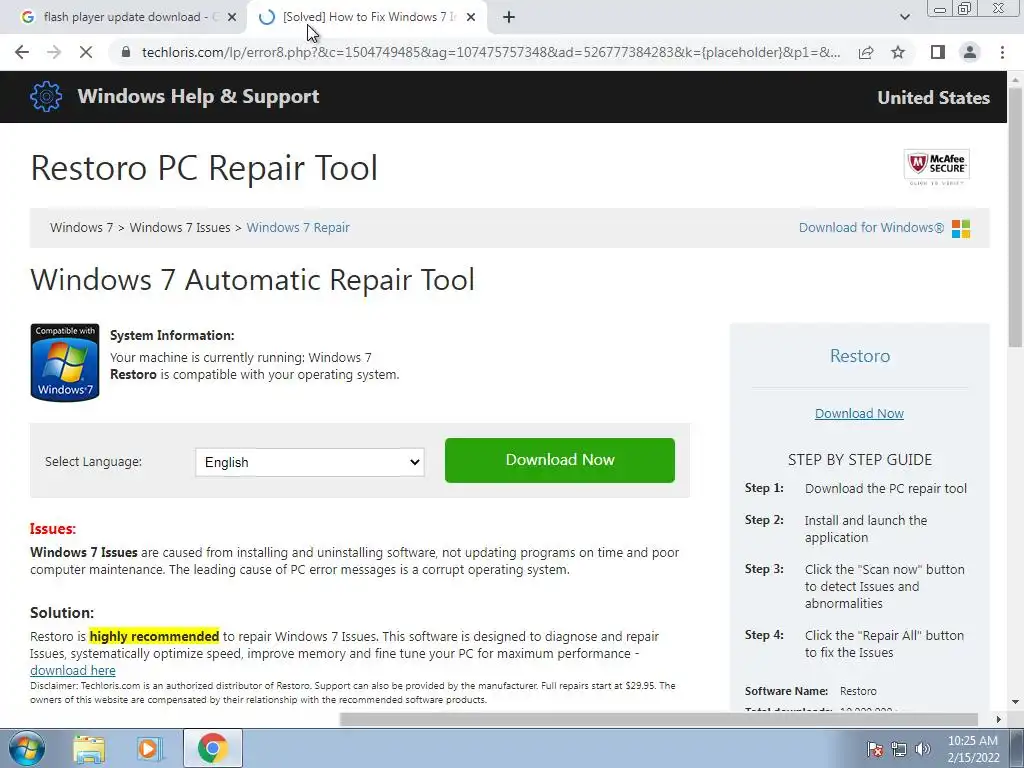
Task: Open the browser side panel
Action: pyautogui.click(x=938, y=52)
